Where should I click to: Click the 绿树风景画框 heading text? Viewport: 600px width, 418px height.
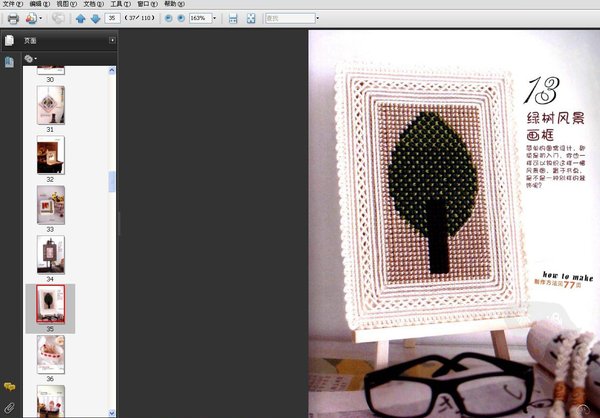(556, 126)
